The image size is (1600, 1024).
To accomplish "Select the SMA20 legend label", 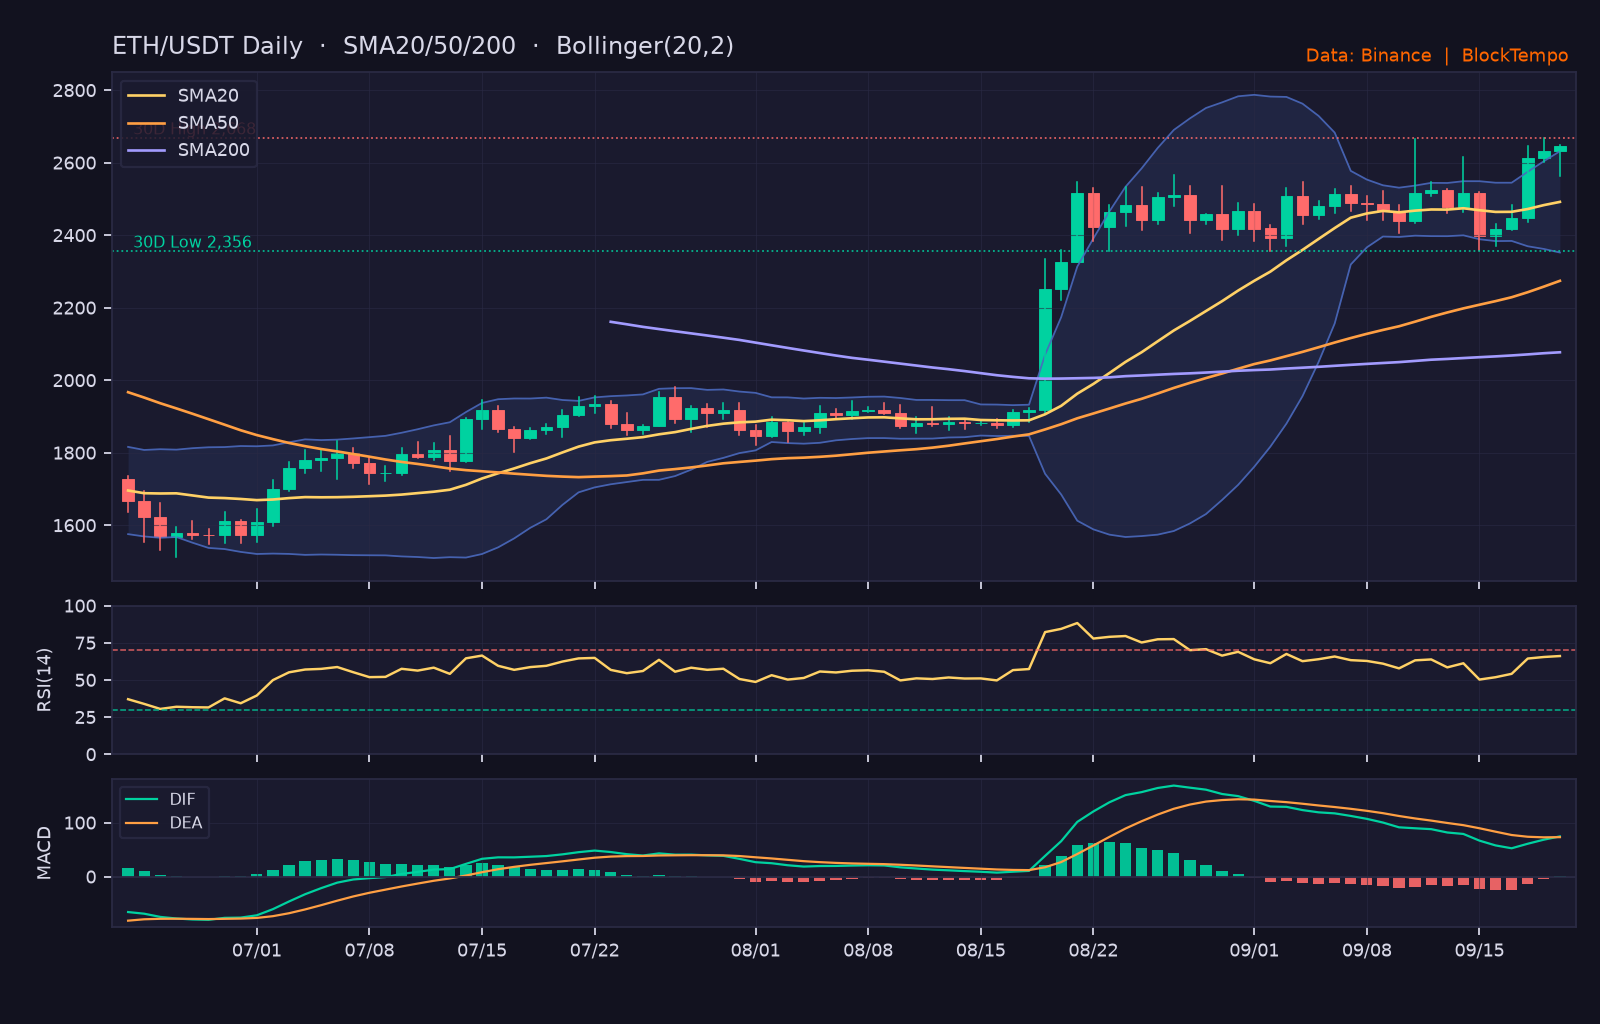I will (x=208, y=96).
